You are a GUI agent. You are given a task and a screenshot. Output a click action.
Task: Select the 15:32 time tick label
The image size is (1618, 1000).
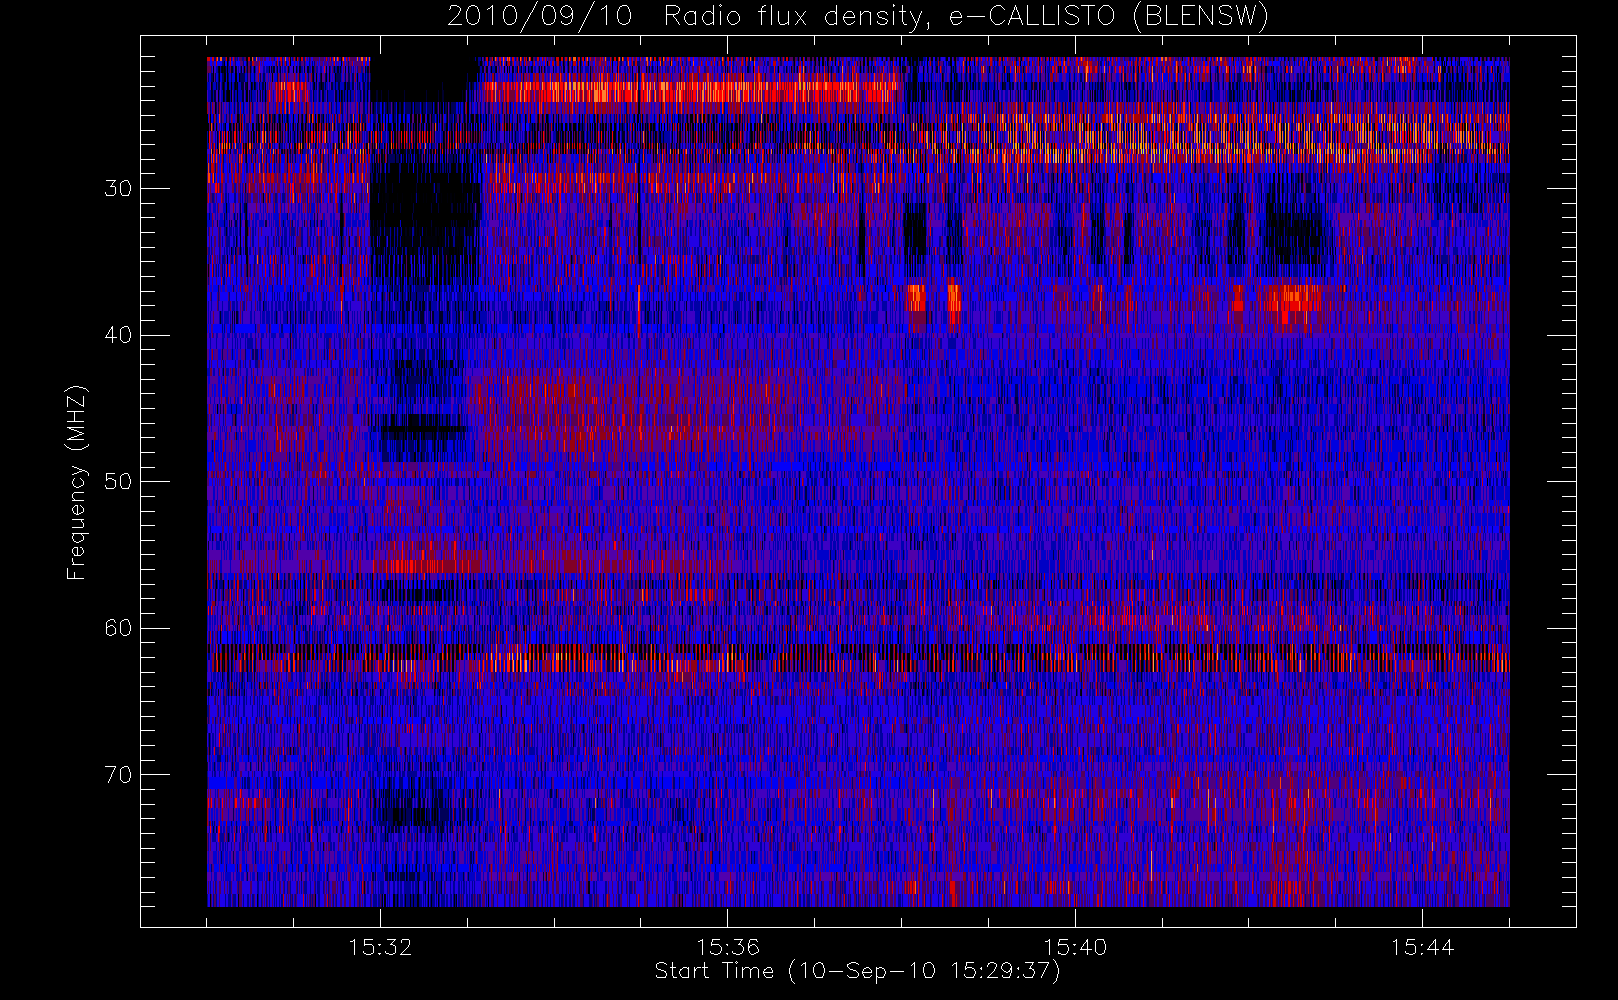point(380,947)
